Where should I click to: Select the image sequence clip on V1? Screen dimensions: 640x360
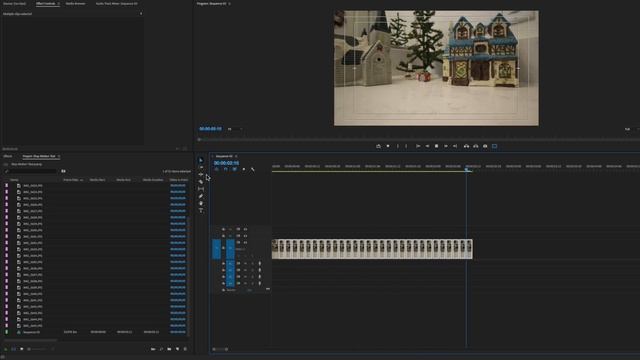pyautogui.click(x=372, y=249)
